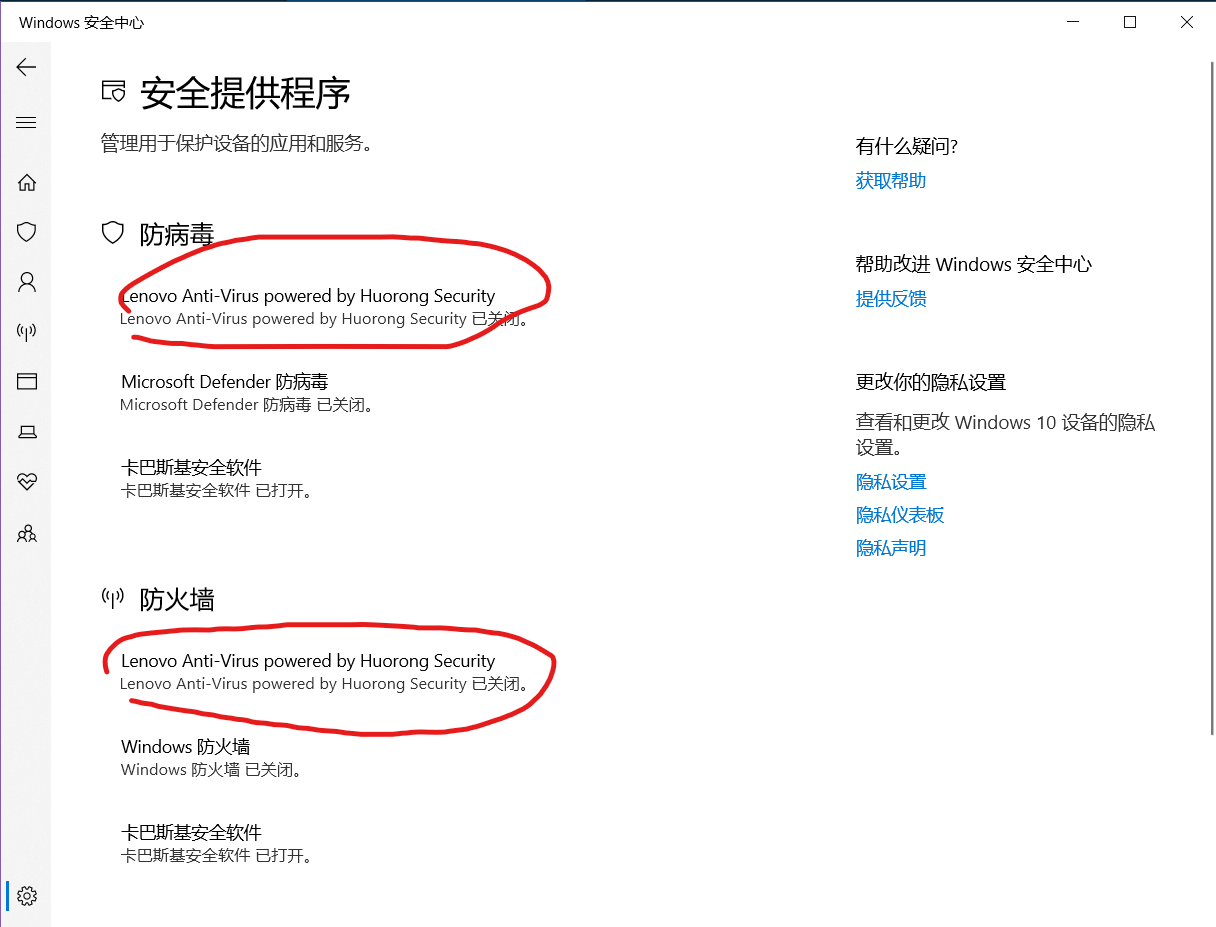1216x927 pixels.
Task: Click the 更改你的隐私设置 heading
Action: pyautogui.click(x=931, y=383)
